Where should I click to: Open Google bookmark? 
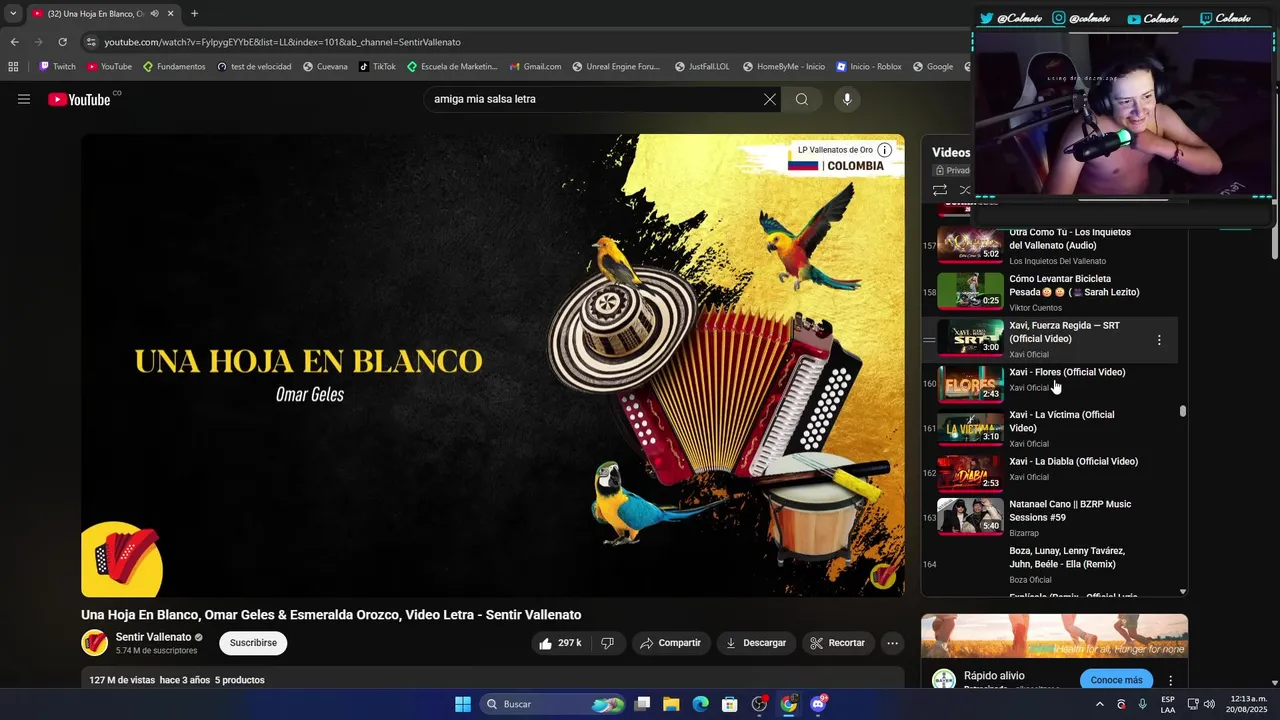[932, 67]
